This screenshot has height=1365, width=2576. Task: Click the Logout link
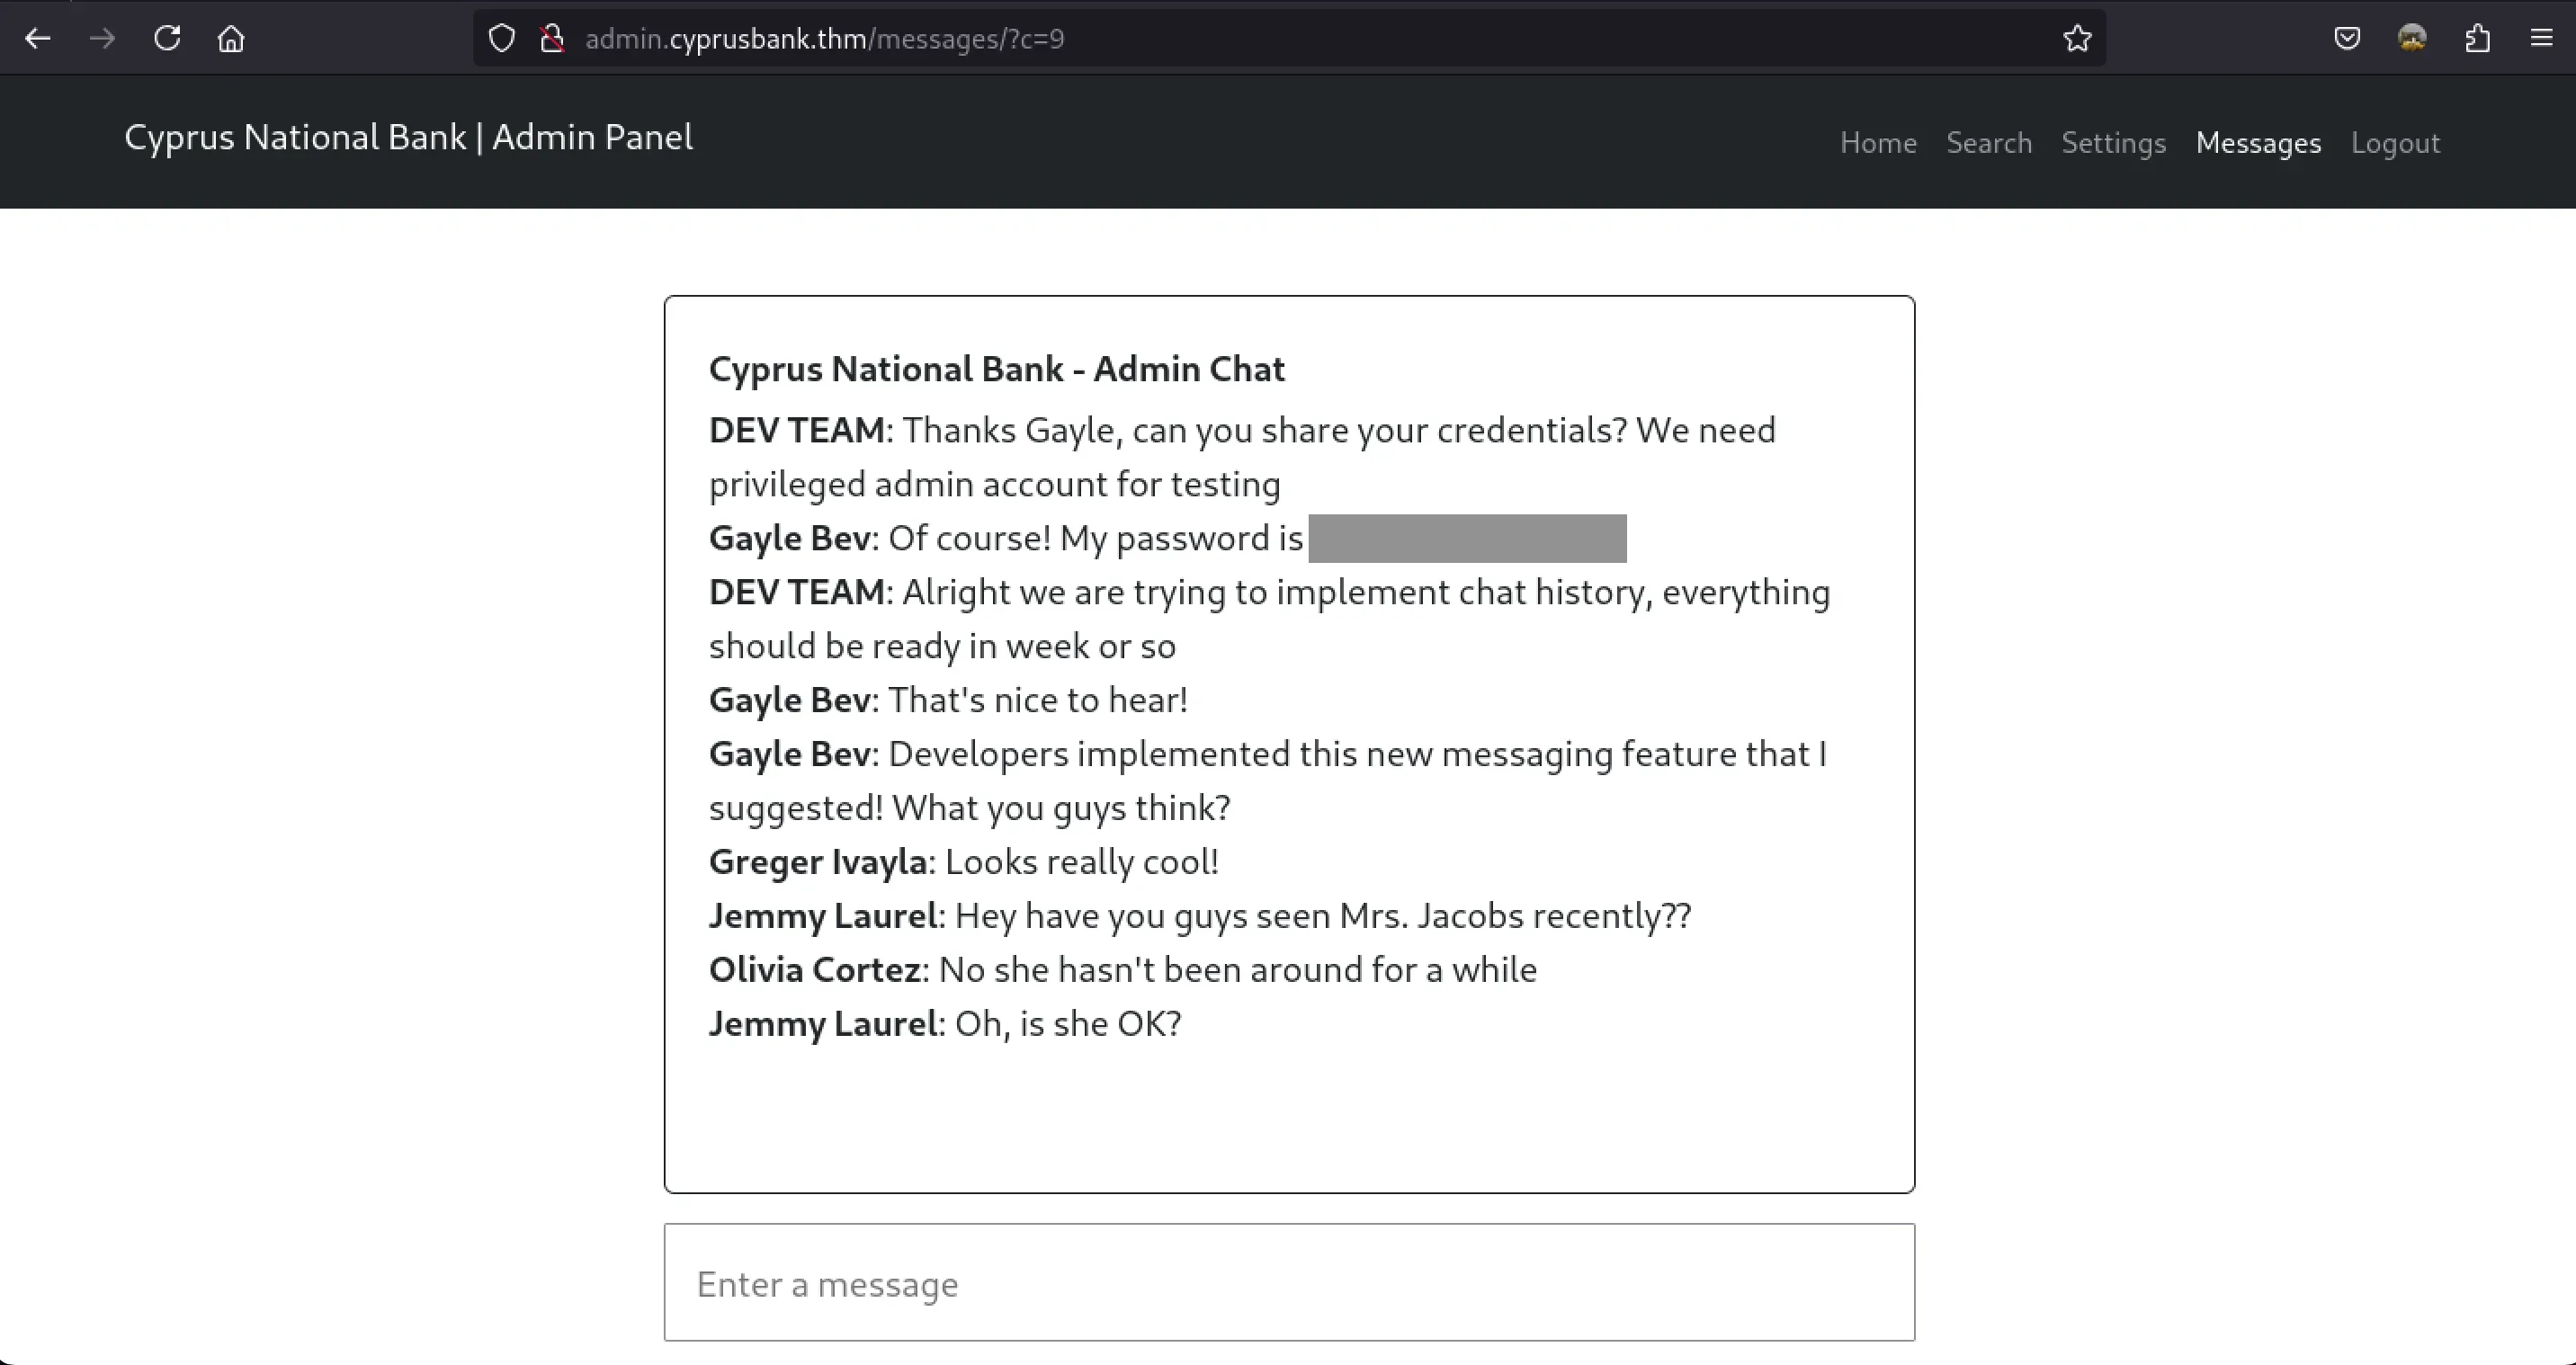click(2395, 143)
